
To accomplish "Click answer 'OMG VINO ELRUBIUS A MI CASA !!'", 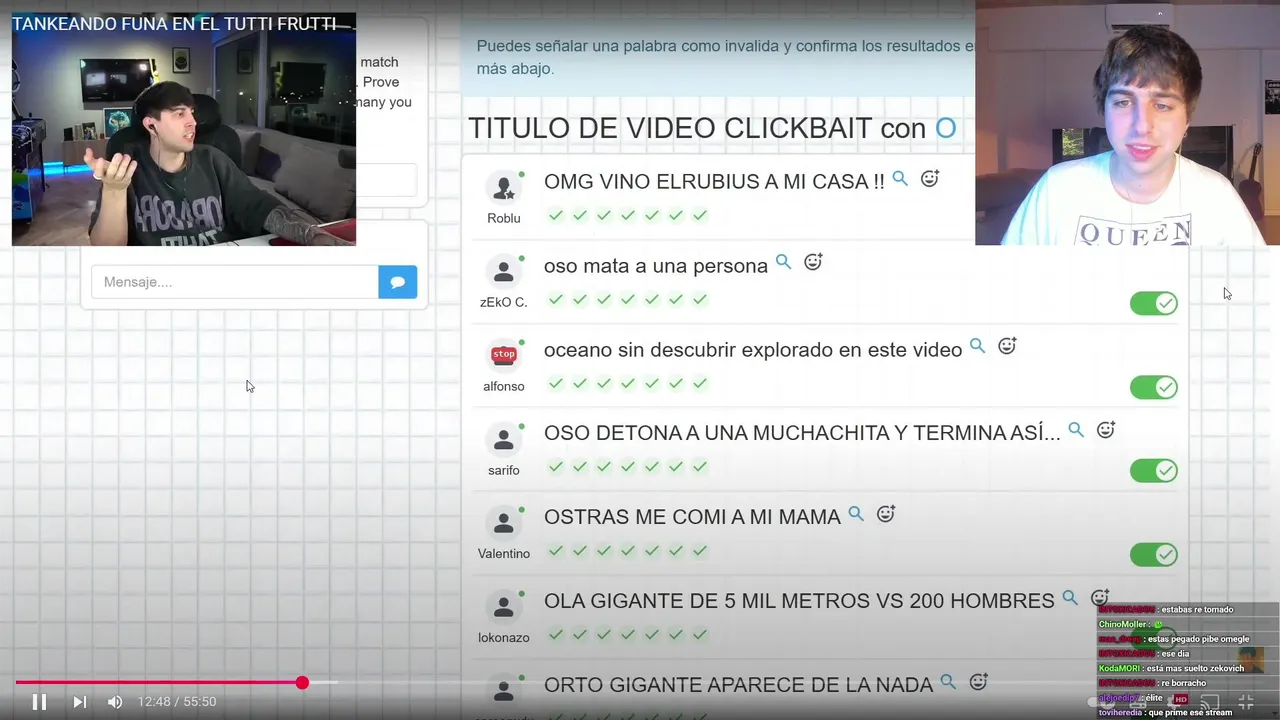I will (x=714, y=182).
